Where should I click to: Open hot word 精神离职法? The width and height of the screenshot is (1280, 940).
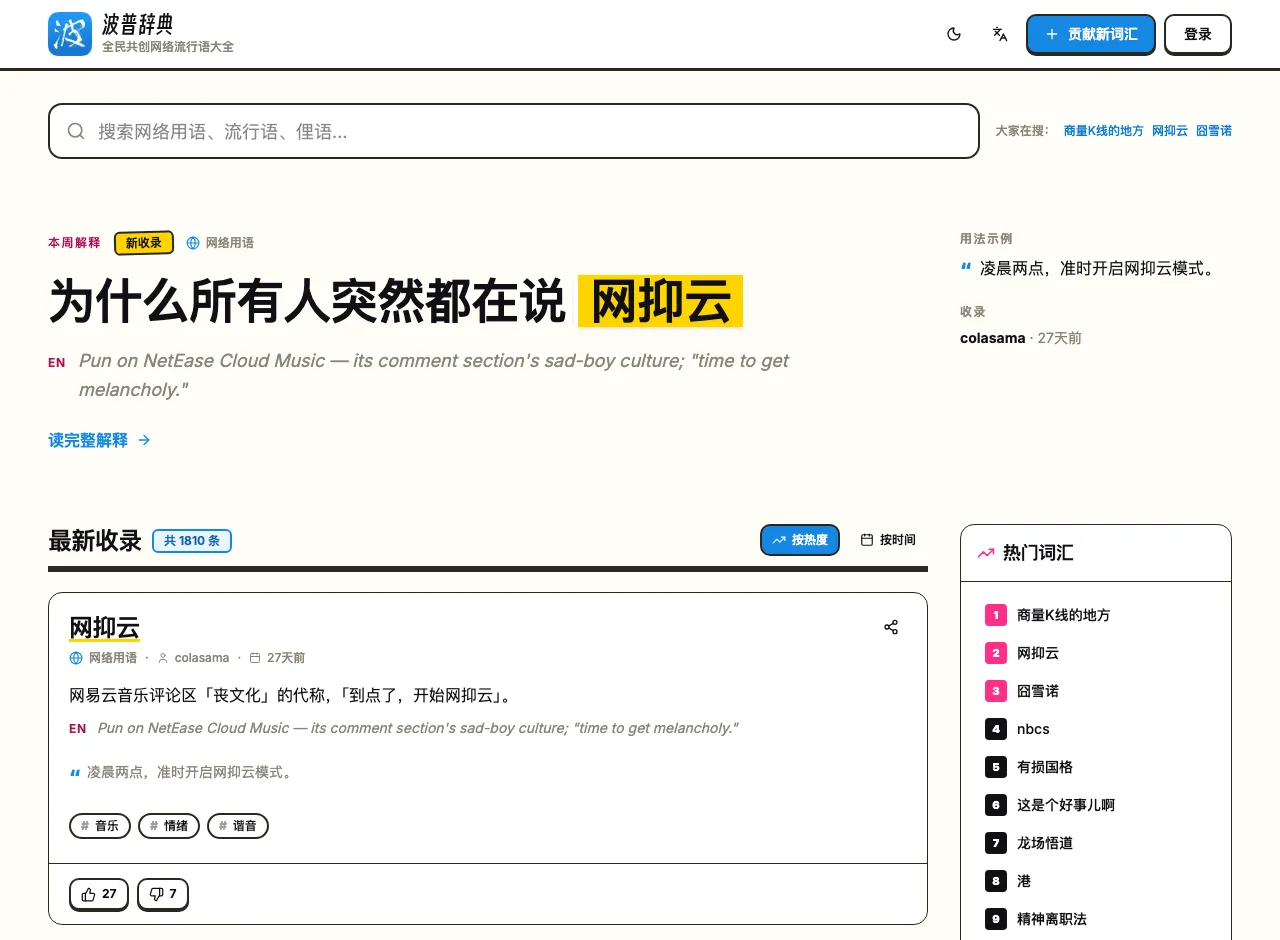tap(1052, 919)
